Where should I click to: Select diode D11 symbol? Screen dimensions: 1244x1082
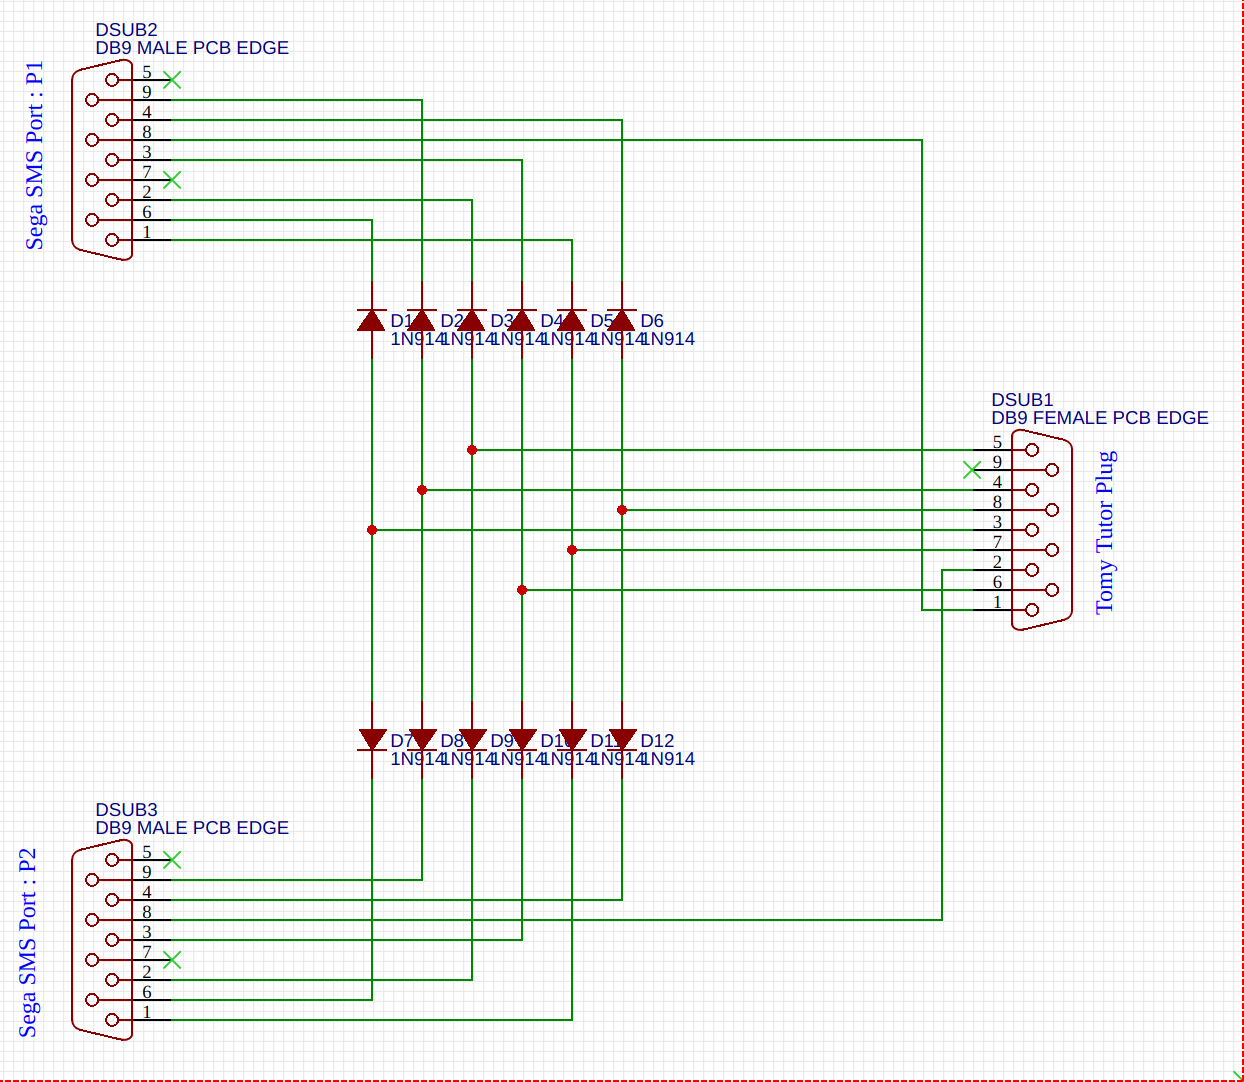[x=572, y=740]
